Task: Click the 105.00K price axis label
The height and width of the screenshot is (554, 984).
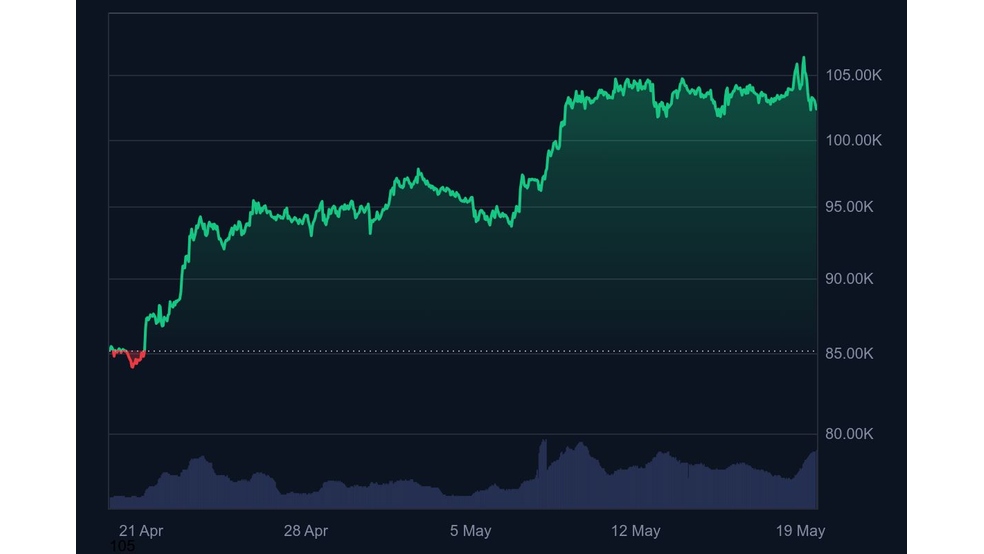Action: (853, 75)
